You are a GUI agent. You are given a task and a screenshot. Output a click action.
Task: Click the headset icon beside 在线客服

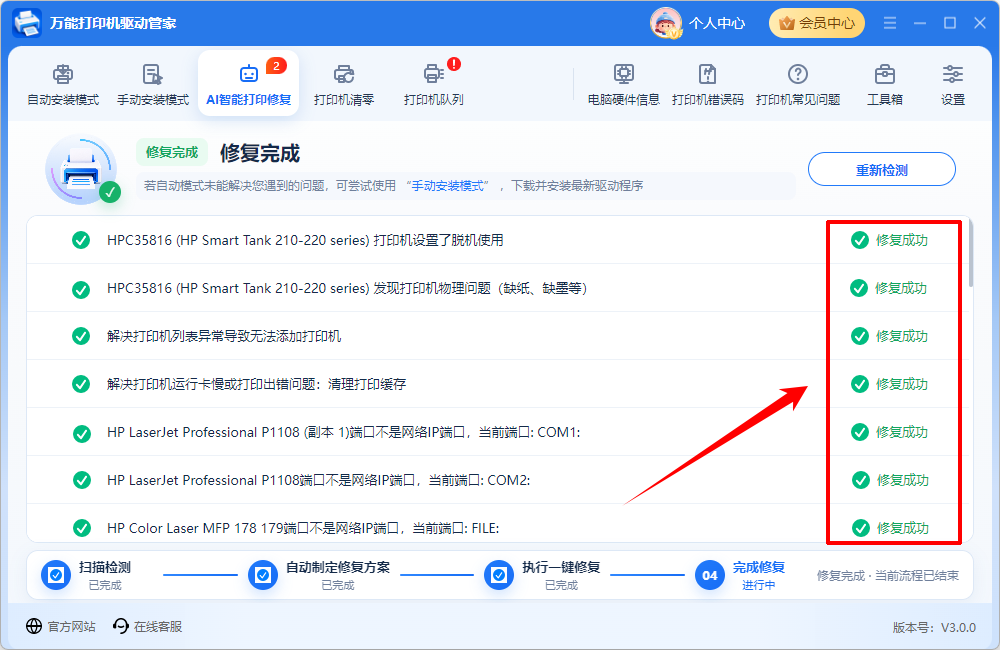121,626
